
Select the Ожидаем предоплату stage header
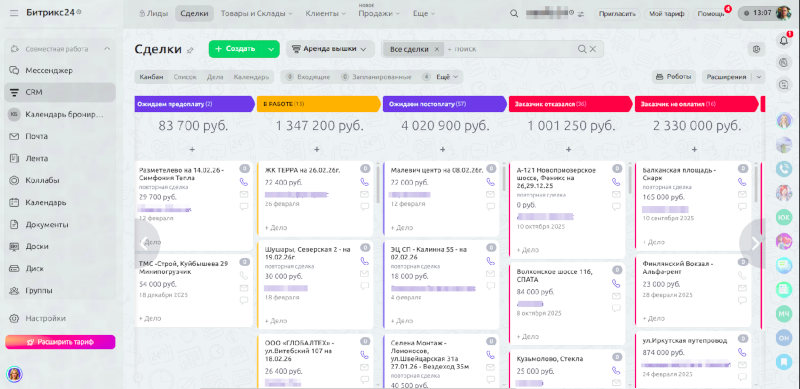[194, 104]
